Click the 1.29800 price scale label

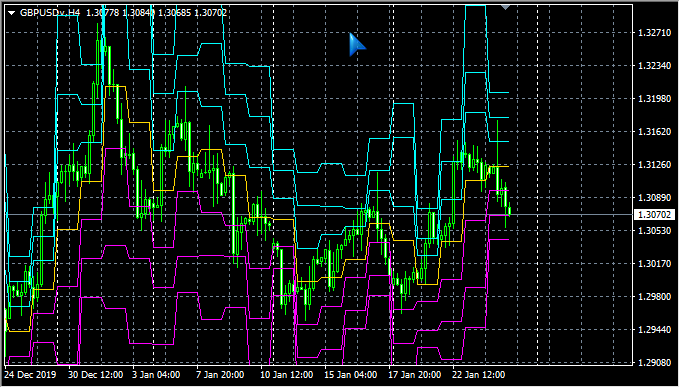654,297
